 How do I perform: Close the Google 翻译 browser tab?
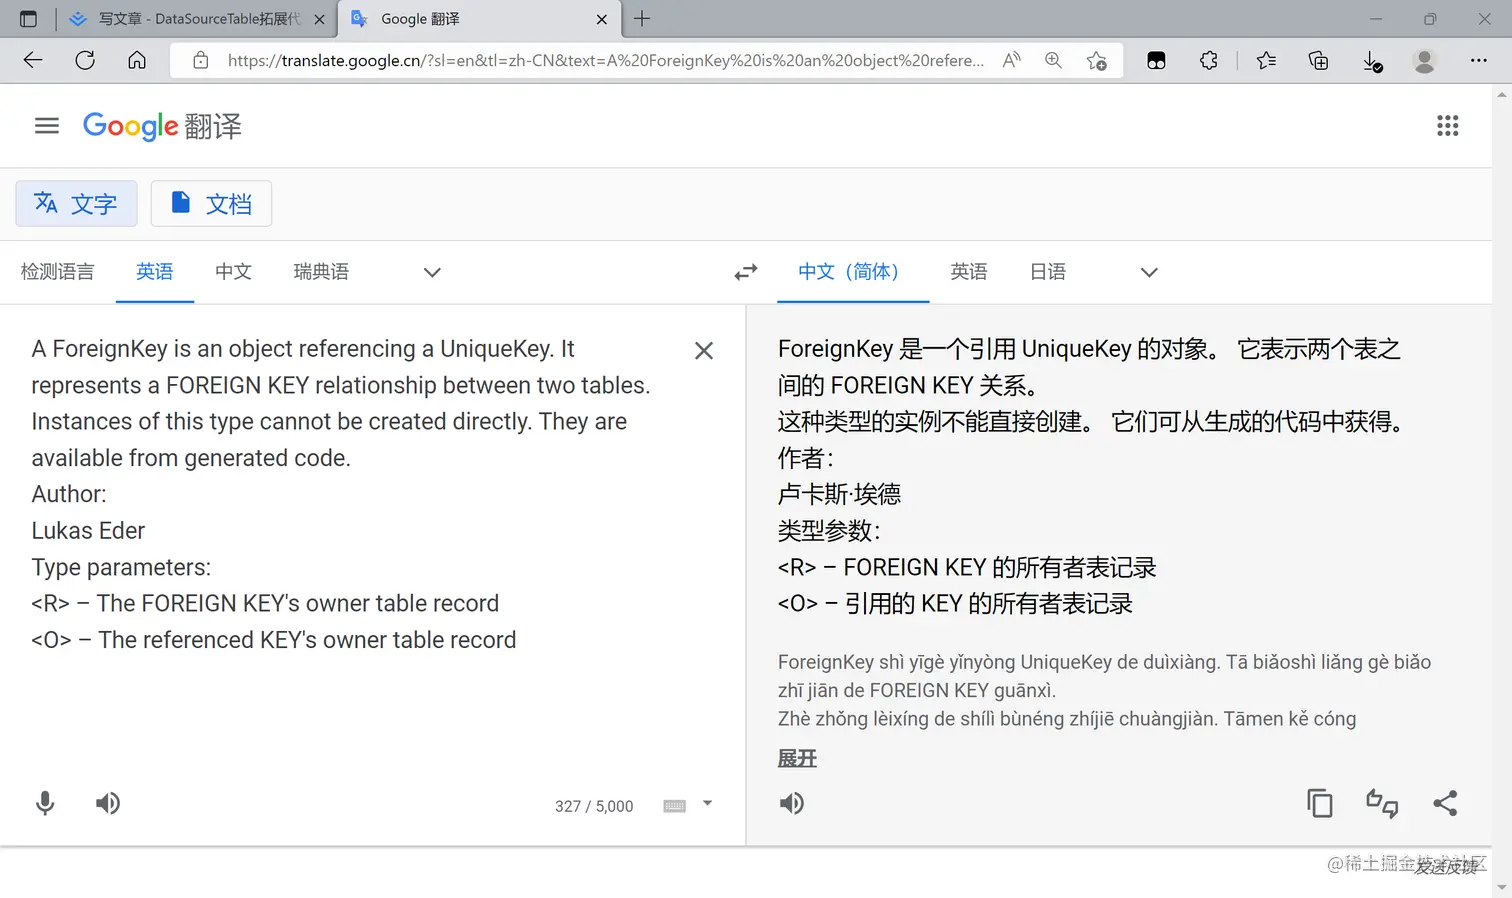[602, 19]
